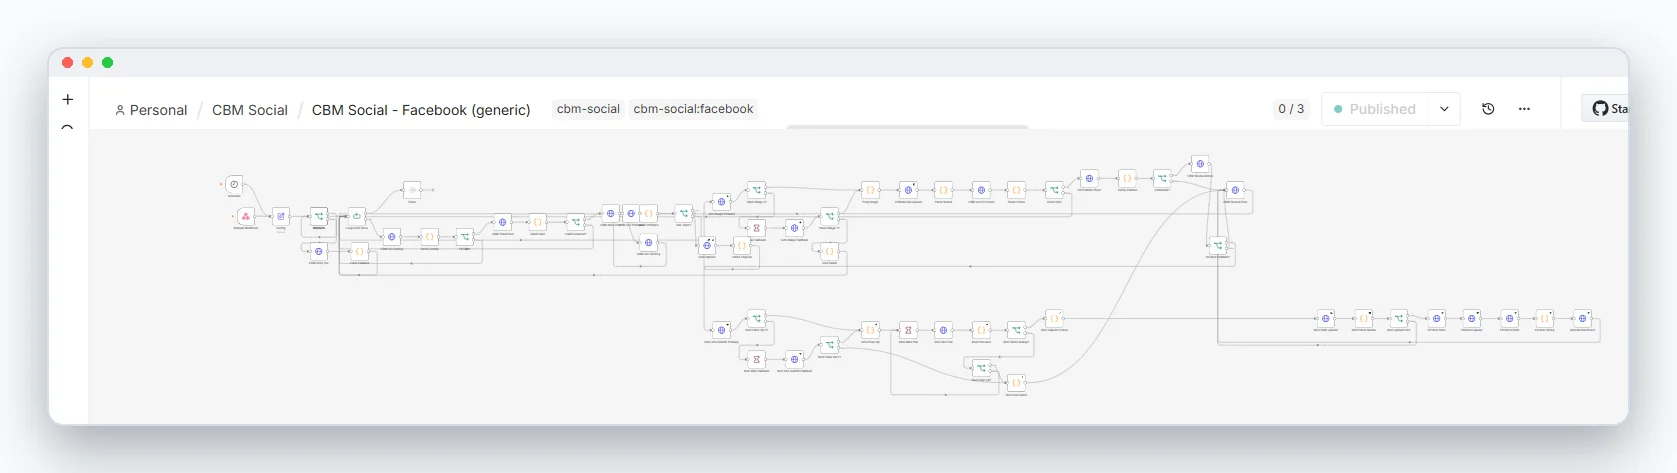1677x473 pixels.
Task: Open HTTP node fed by loop's lower output
Action: click(392, 237)
